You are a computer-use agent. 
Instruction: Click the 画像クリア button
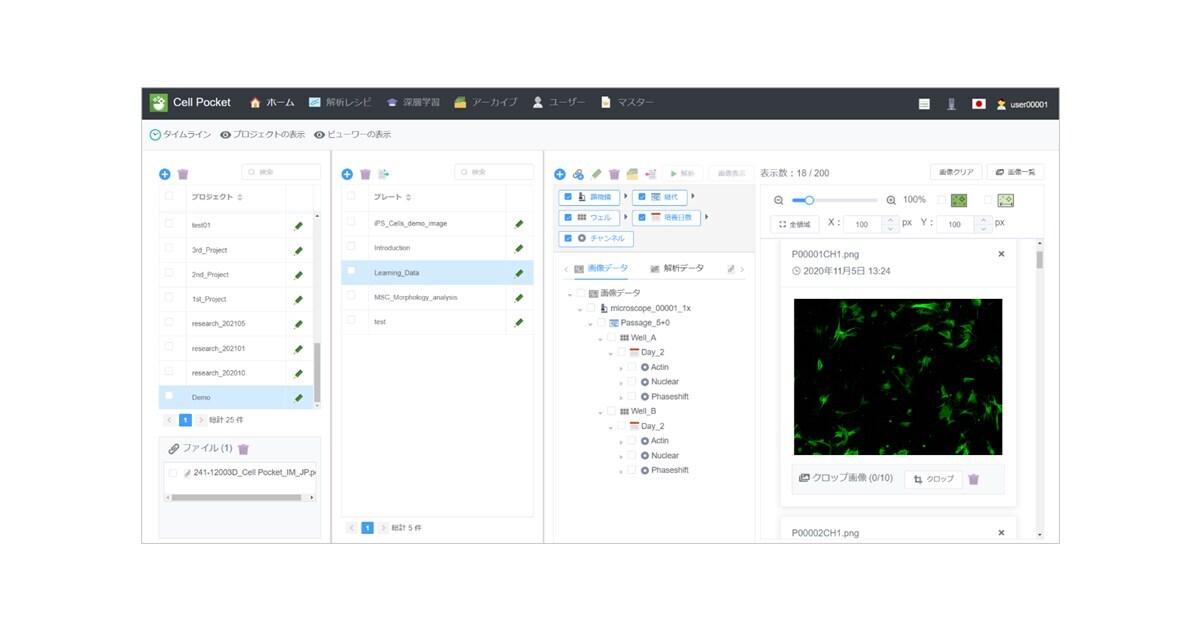click(x=956, y=172)
